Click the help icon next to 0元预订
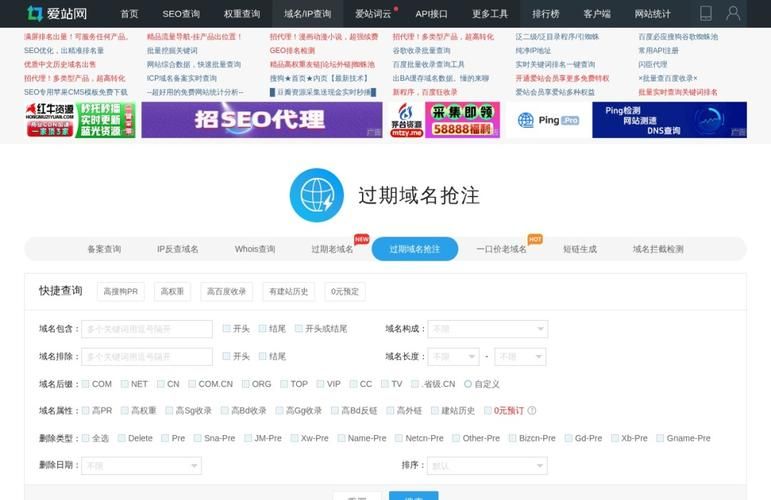 pyautogui.click(x=532, y=411)
